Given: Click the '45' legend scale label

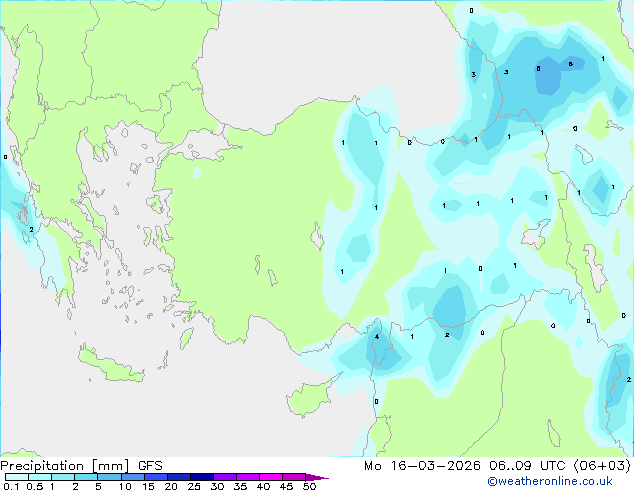Looking at the screenshot, I should (286, 486).
